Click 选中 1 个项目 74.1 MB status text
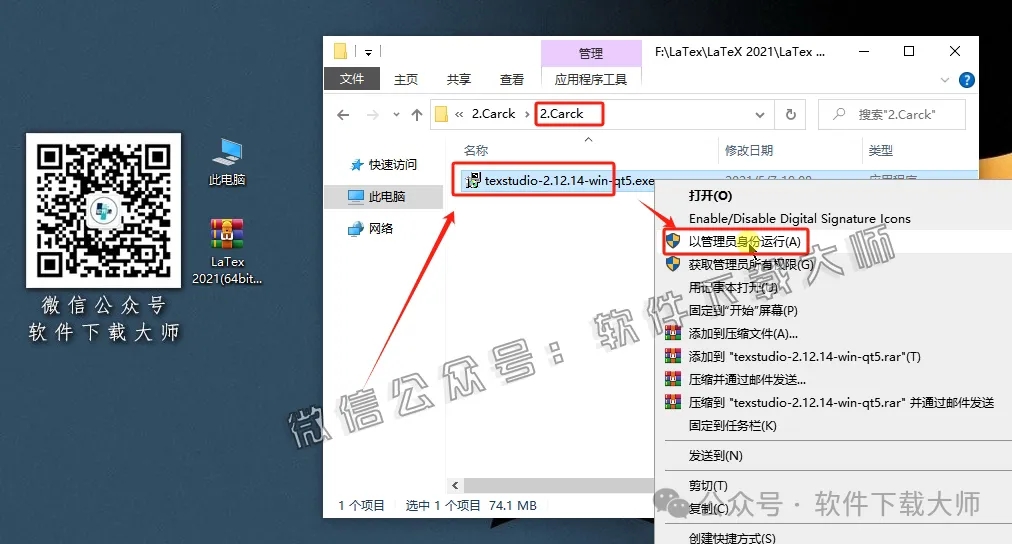This screenshot has width=1012, height=544. 471,505
